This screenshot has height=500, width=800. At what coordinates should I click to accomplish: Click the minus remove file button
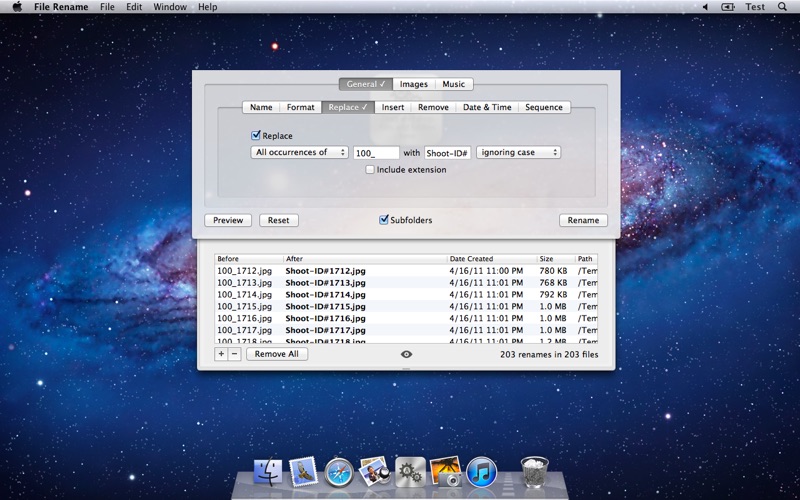click(x=234, y=354)
